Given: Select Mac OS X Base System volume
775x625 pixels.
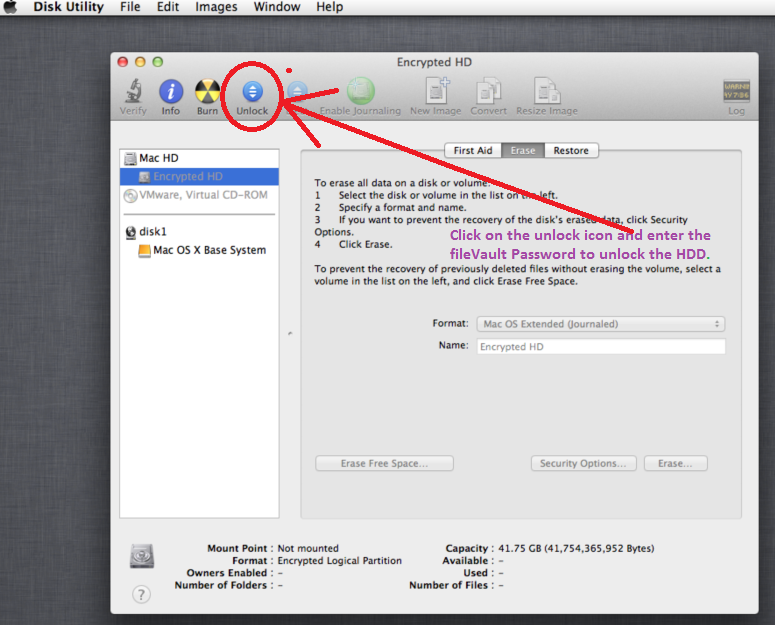Looking at the screenshot, I should tap(199, 250).
